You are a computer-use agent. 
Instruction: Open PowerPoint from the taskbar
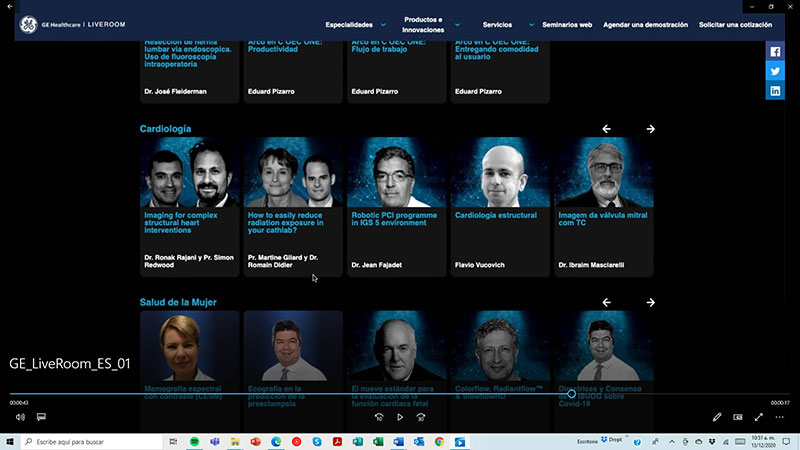[256, 442]
